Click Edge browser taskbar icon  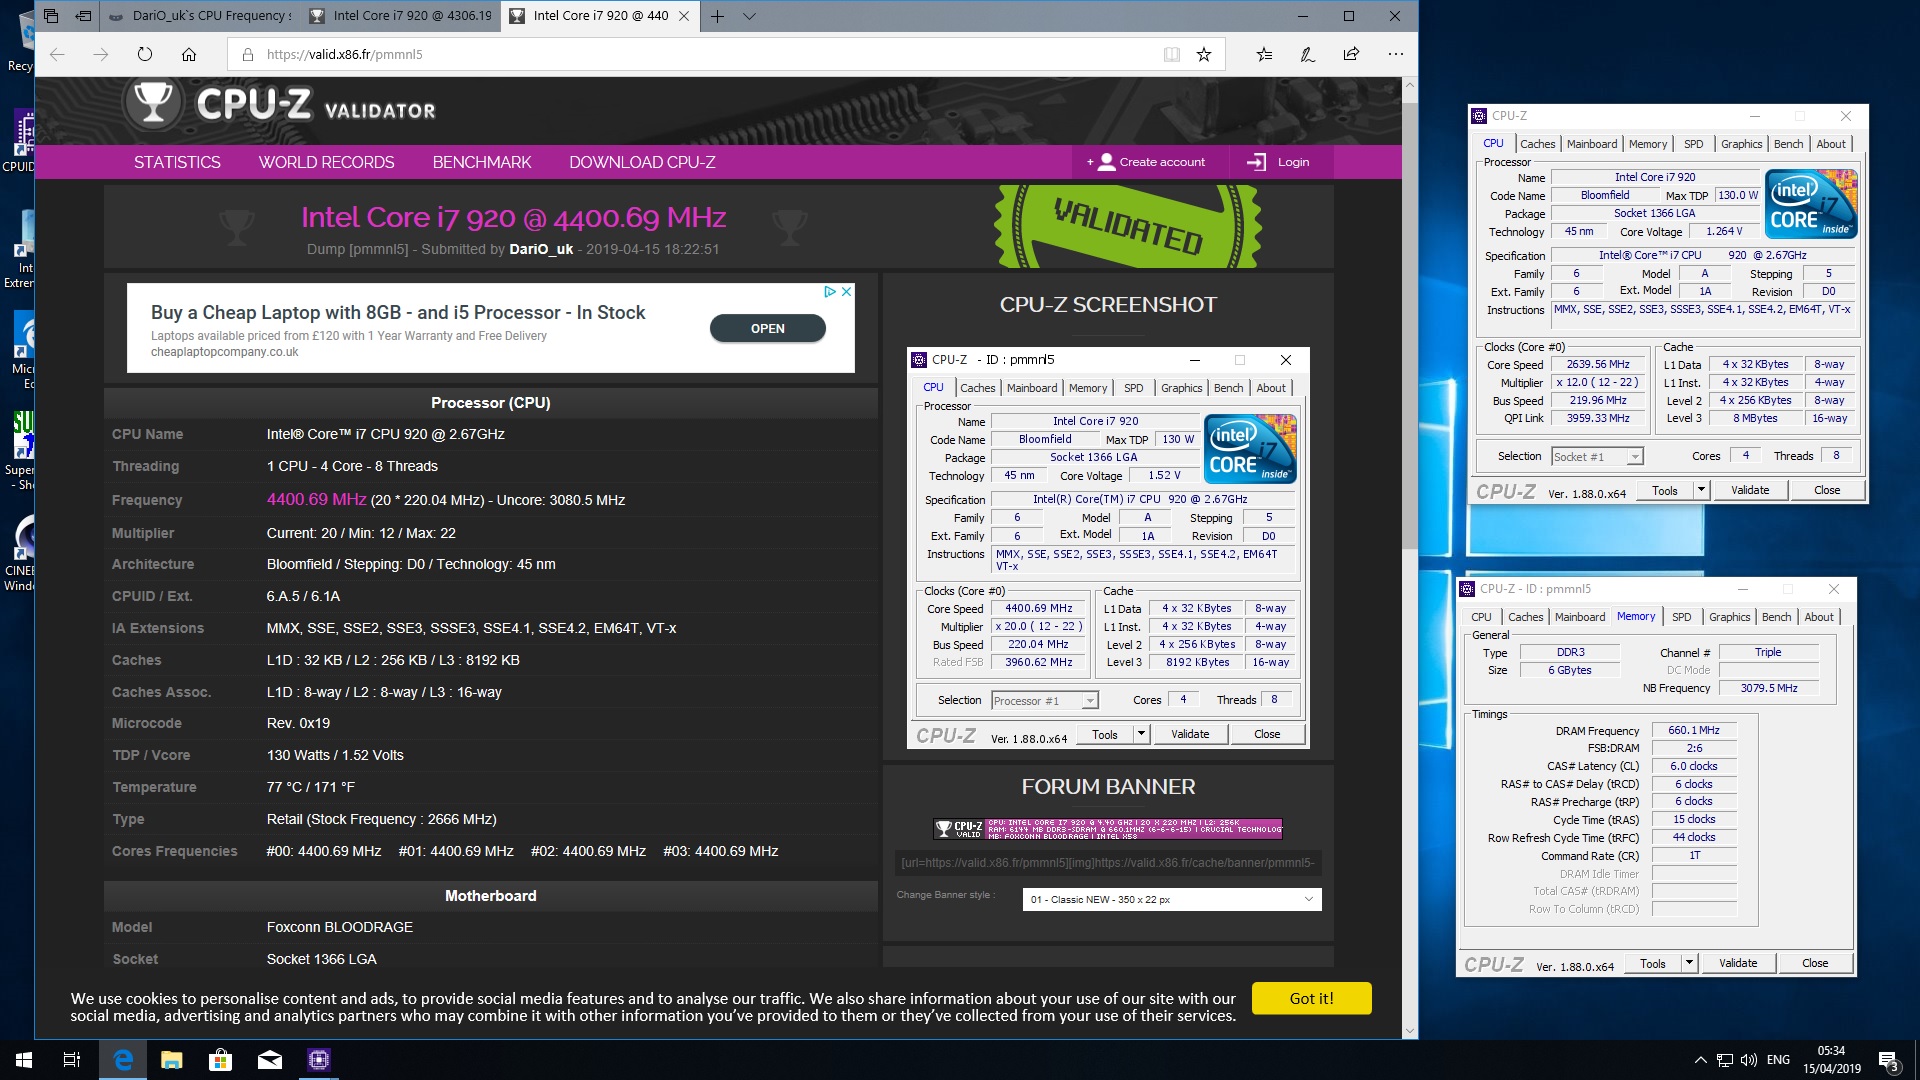click(123, 1060)
